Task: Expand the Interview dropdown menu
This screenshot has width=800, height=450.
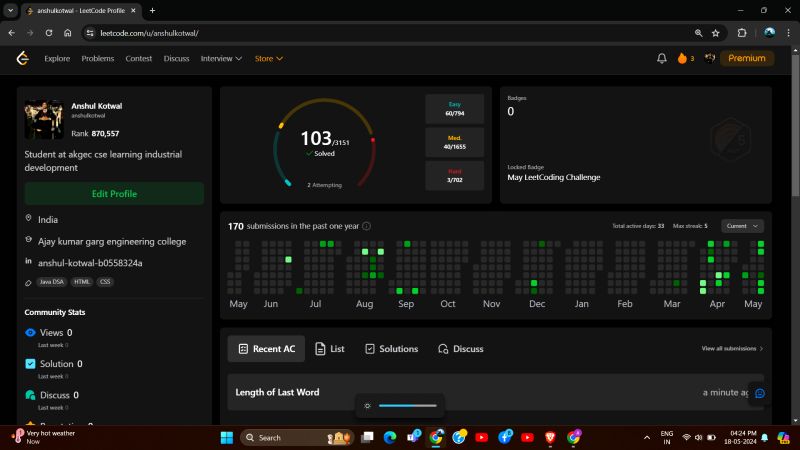Action: [x=221, y=59]
